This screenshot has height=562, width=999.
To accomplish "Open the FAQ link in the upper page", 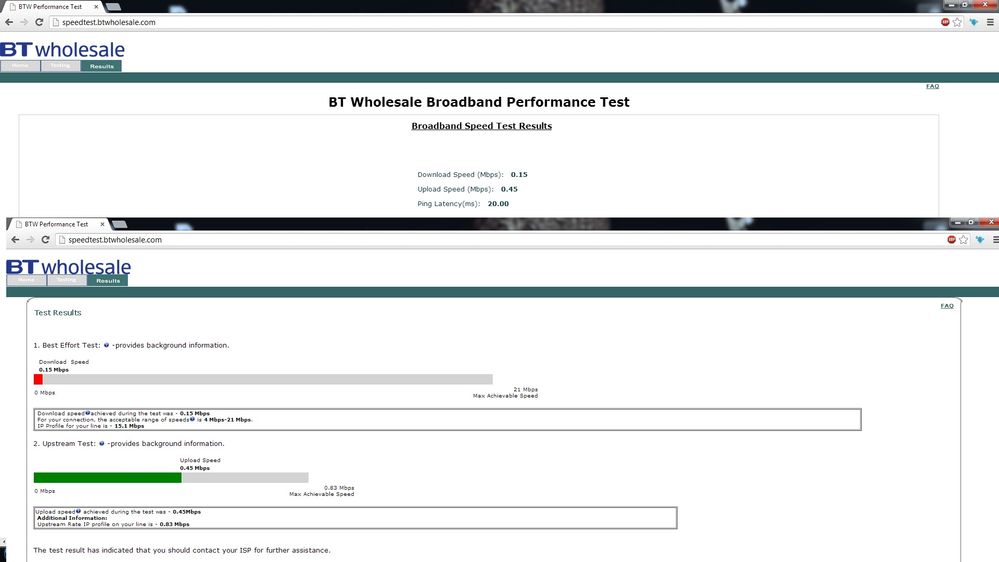I will pos(932,86).
